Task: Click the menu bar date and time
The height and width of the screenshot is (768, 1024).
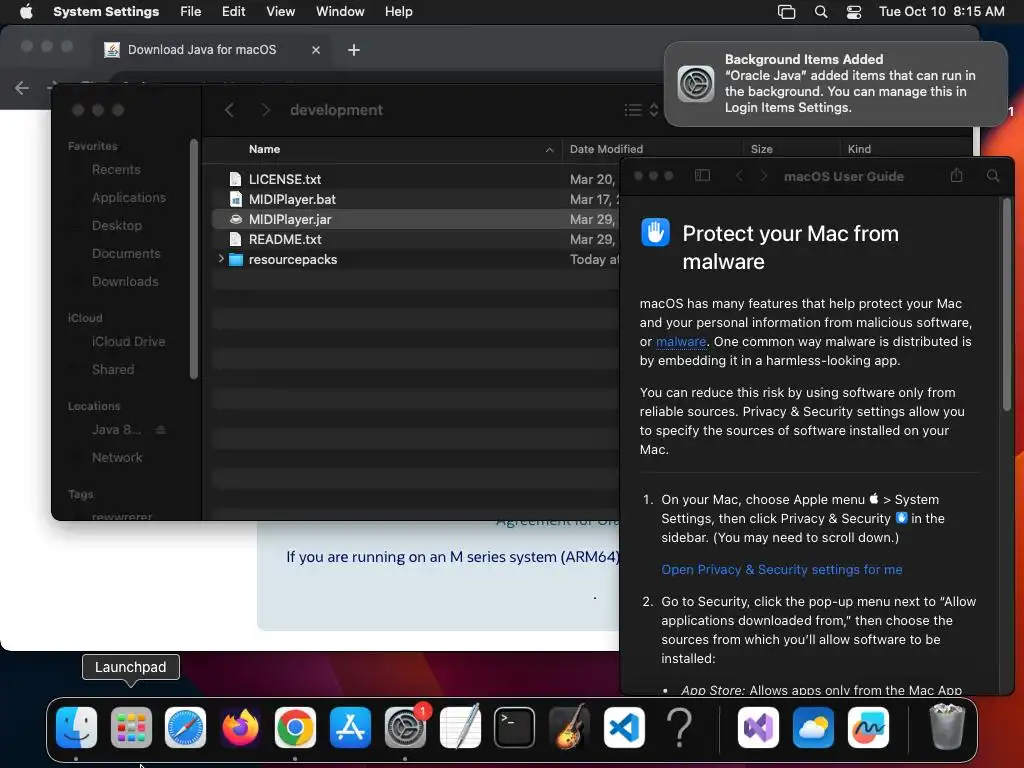Action: pos(941,12)
